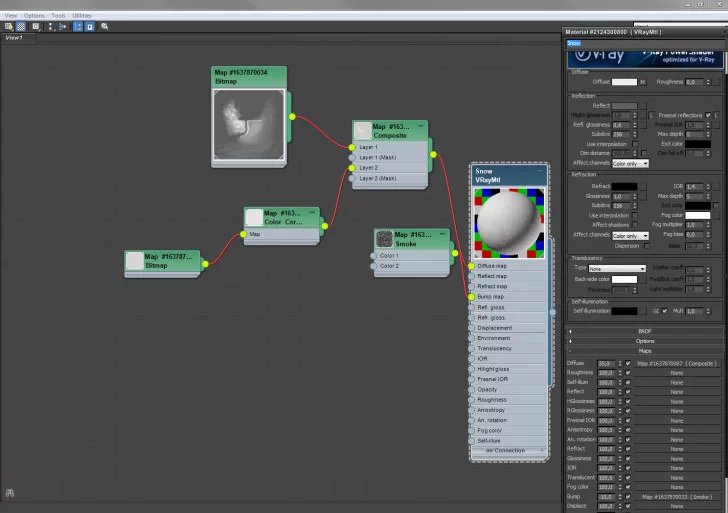The width and height of the screenshot is (728, 513).
Task: Collapse the Smoke node with minus
Action: (x=442, y=234)
